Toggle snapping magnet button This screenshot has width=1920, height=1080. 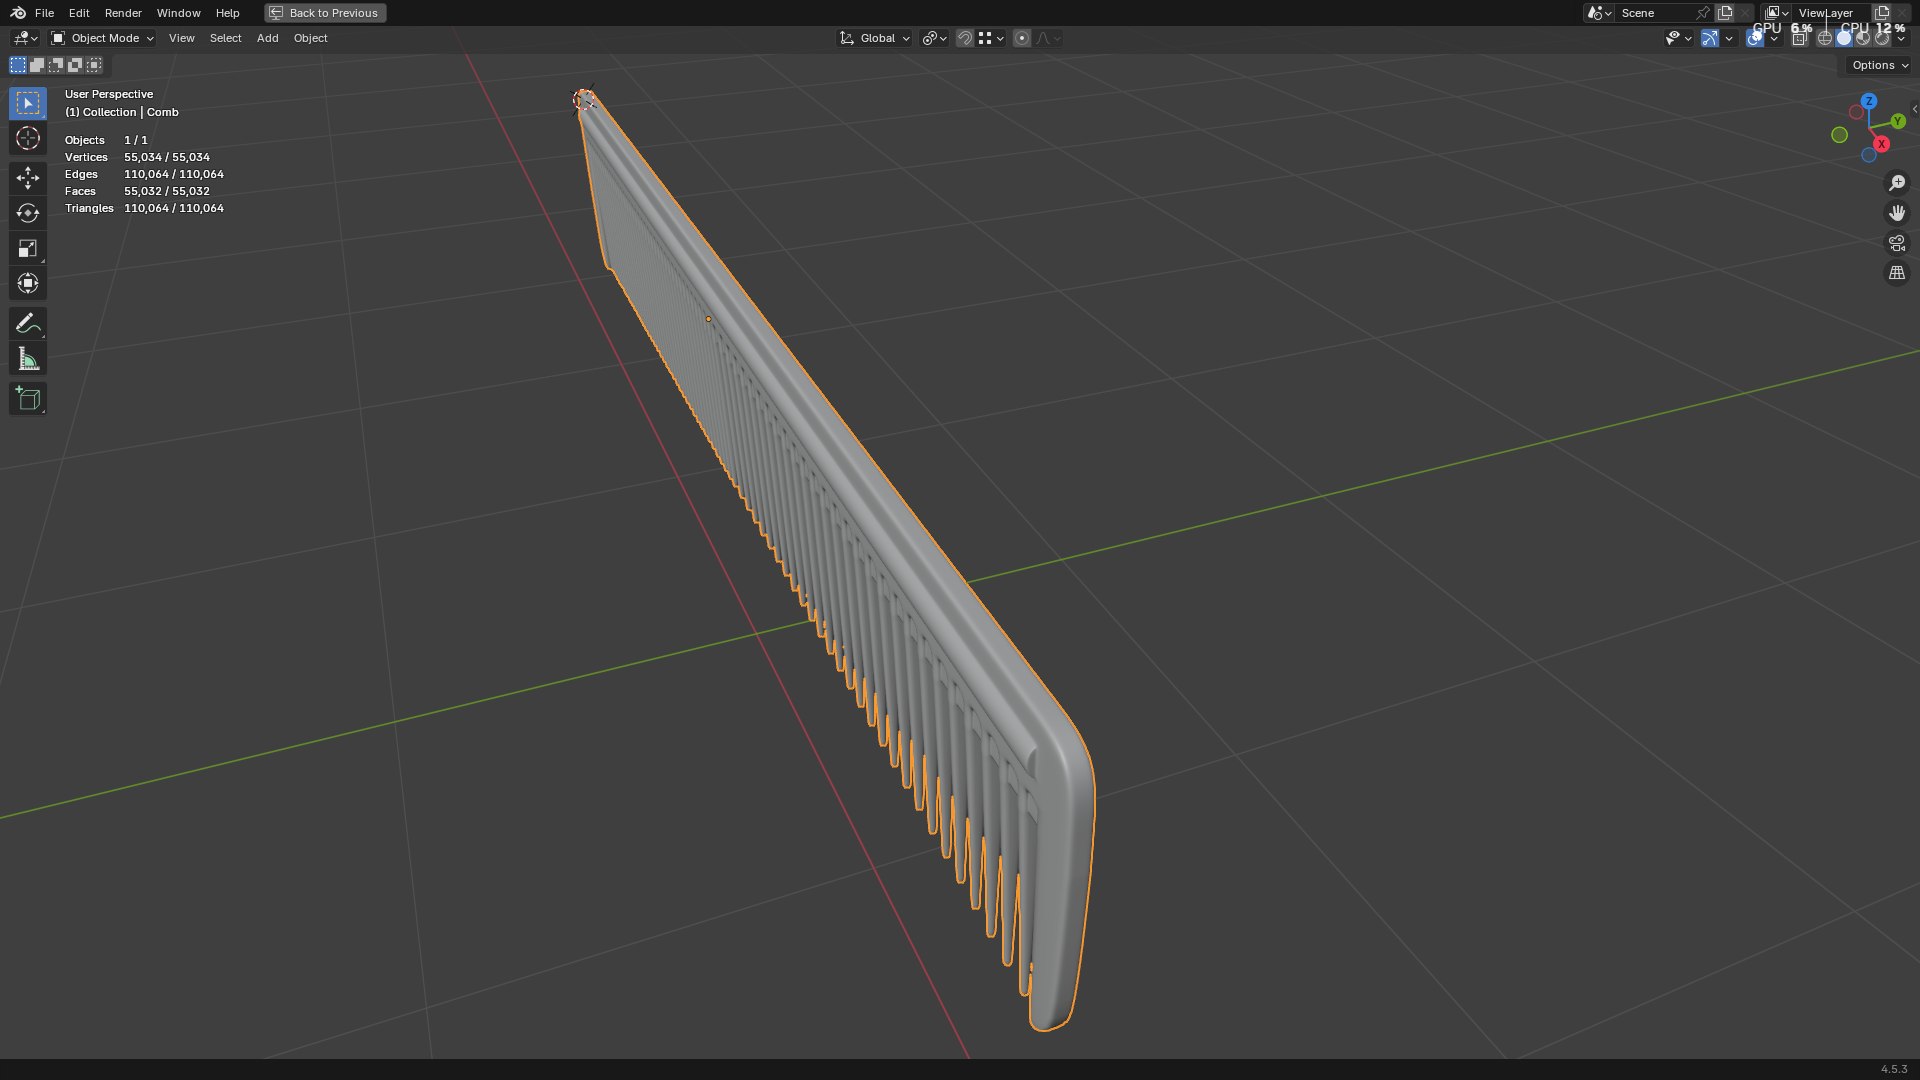click(x=964, y=38)
